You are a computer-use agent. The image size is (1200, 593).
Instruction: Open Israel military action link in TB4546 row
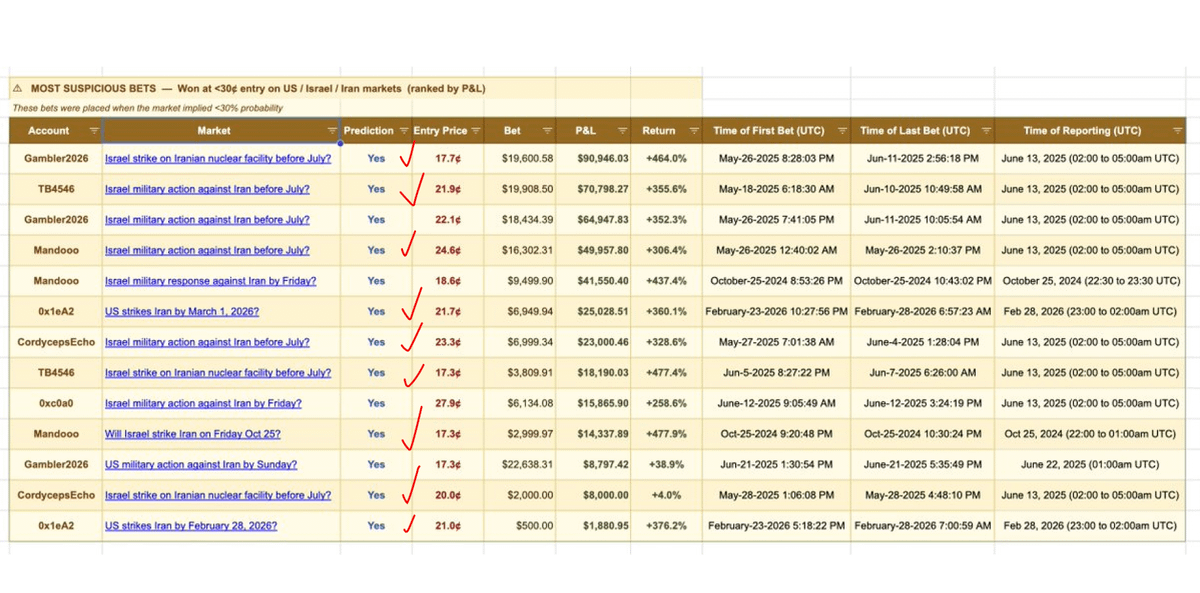[207, 189]
